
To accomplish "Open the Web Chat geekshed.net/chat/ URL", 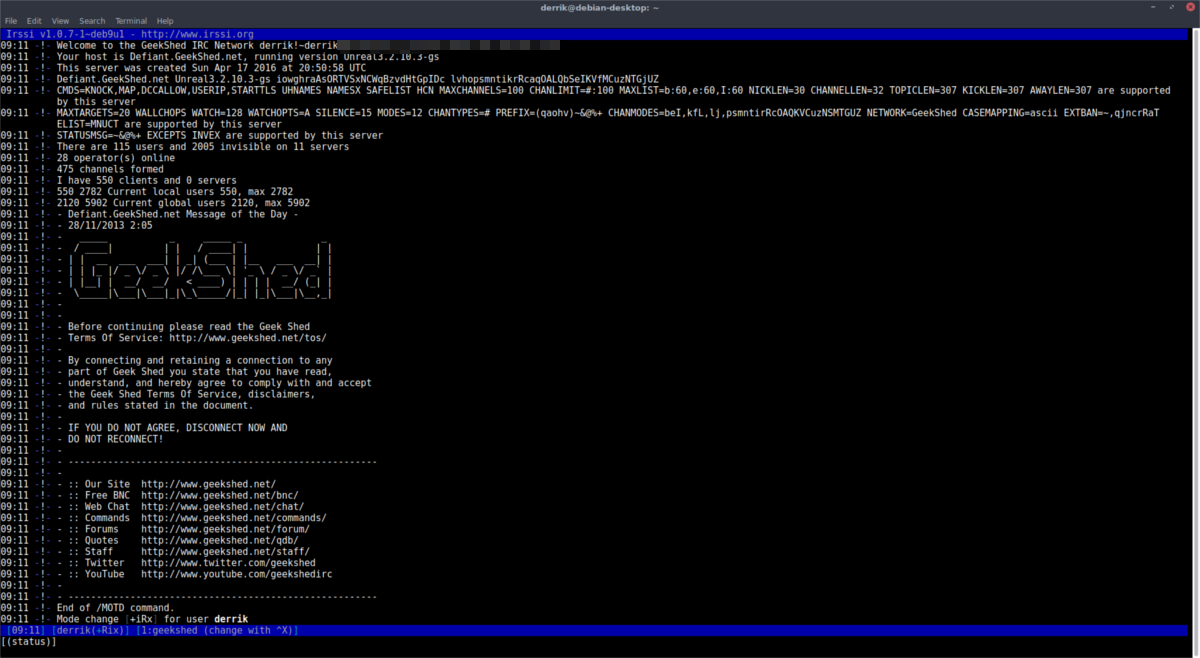I will (222, 507).
